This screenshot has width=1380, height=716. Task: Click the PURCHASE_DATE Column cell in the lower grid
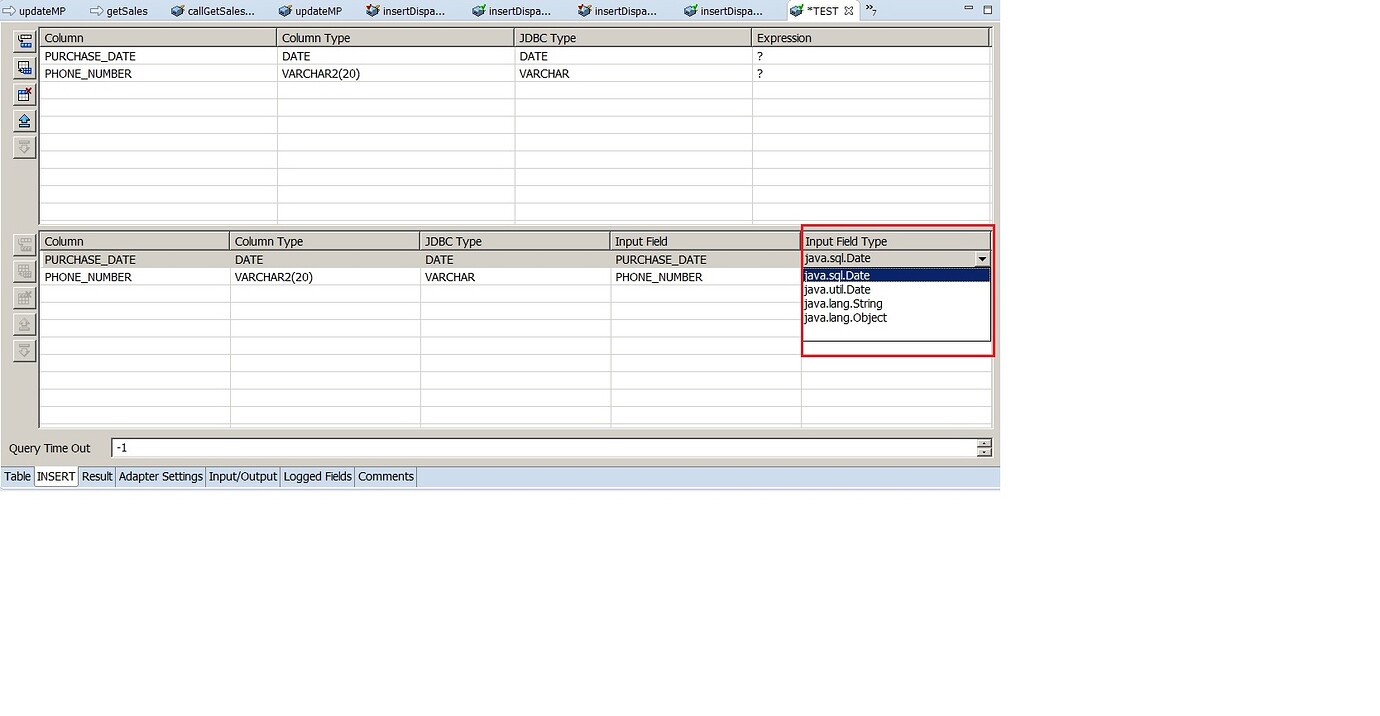click(134, 259)
